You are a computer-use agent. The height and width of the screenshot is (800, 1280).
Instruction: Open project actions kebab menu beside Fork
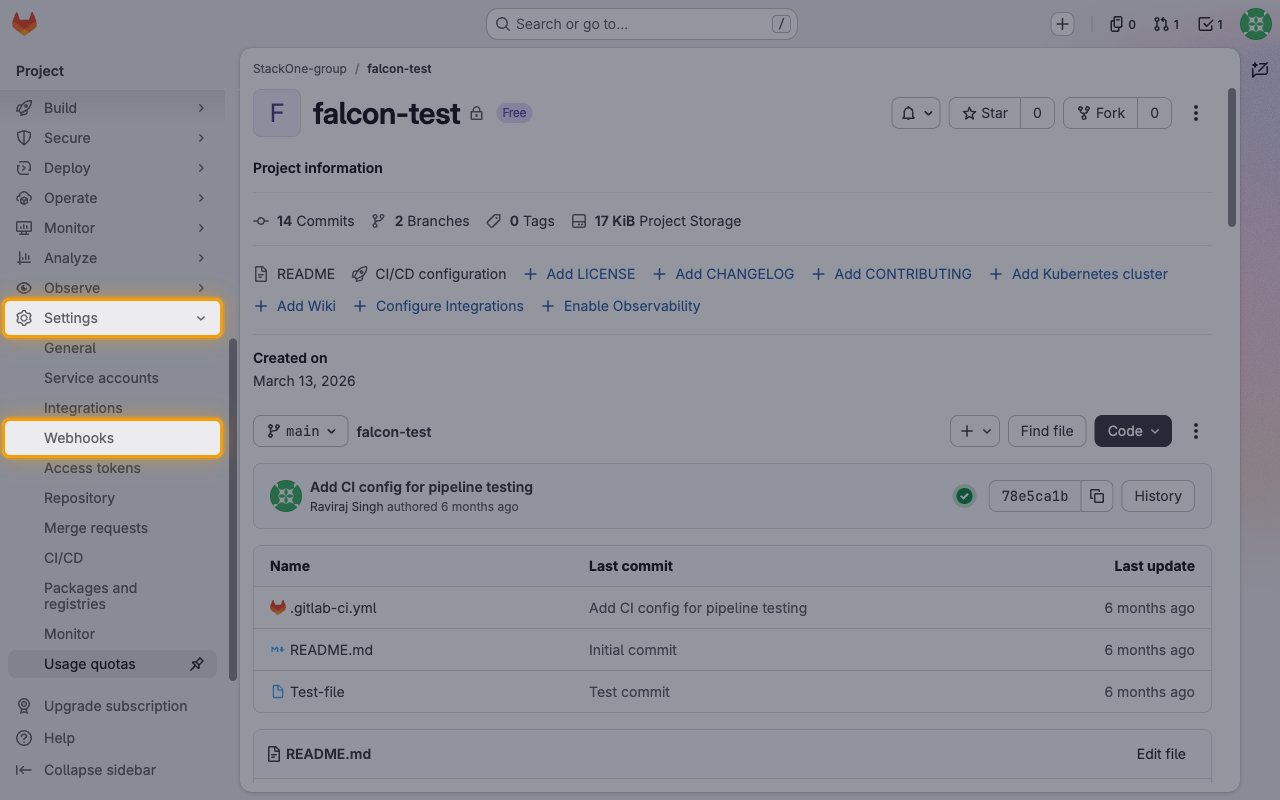[1196, 113]
